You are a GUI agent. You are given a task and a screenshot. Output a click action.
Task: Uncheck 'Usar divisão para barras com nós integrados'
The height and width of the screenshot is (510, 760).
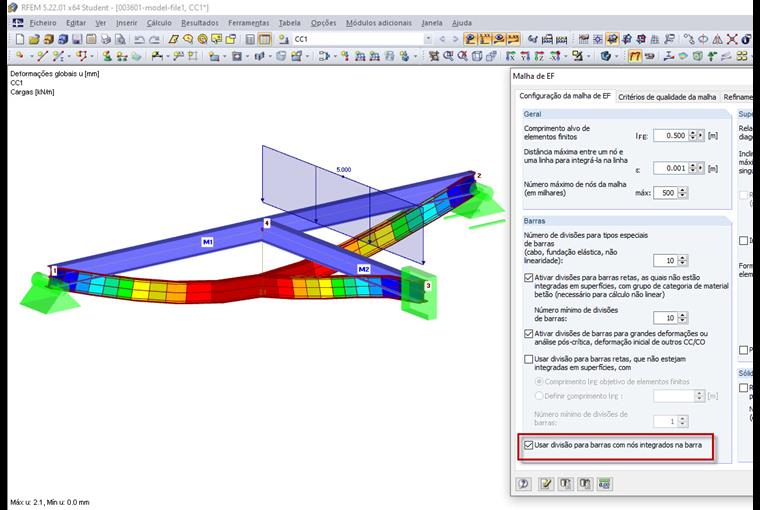click(x=528, y=445)
